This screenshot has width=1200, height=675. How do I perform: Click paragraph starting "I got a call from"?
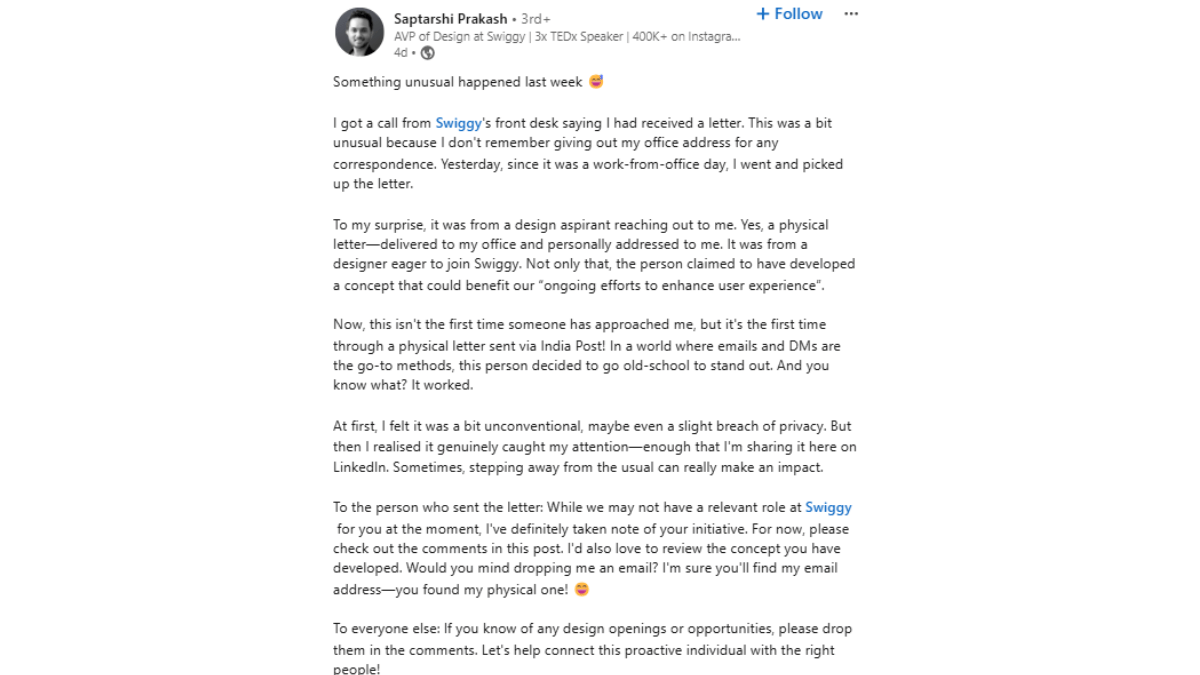pyautogui.click(x=590, y=154)
